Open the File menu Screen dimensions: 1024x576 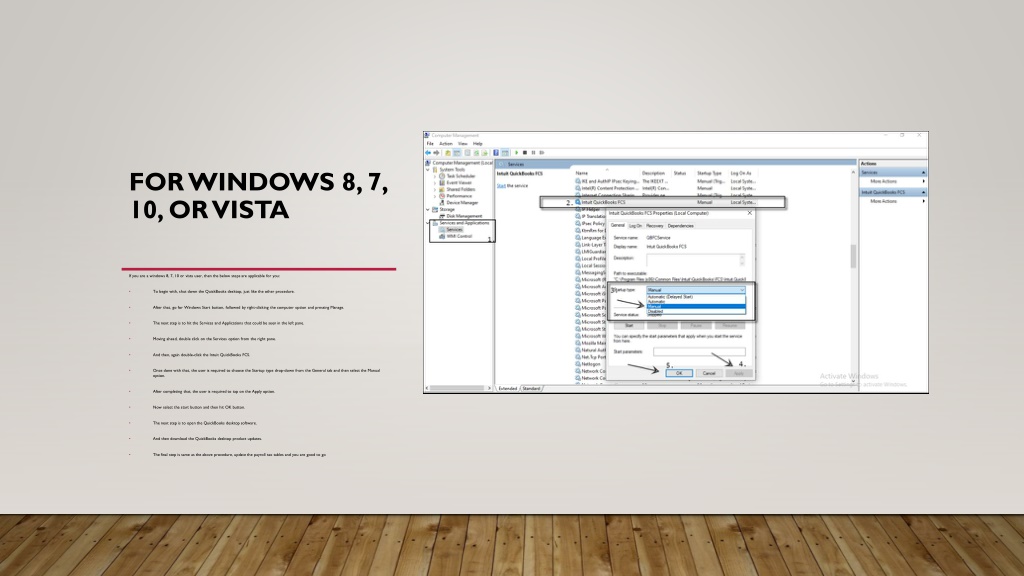430,144
